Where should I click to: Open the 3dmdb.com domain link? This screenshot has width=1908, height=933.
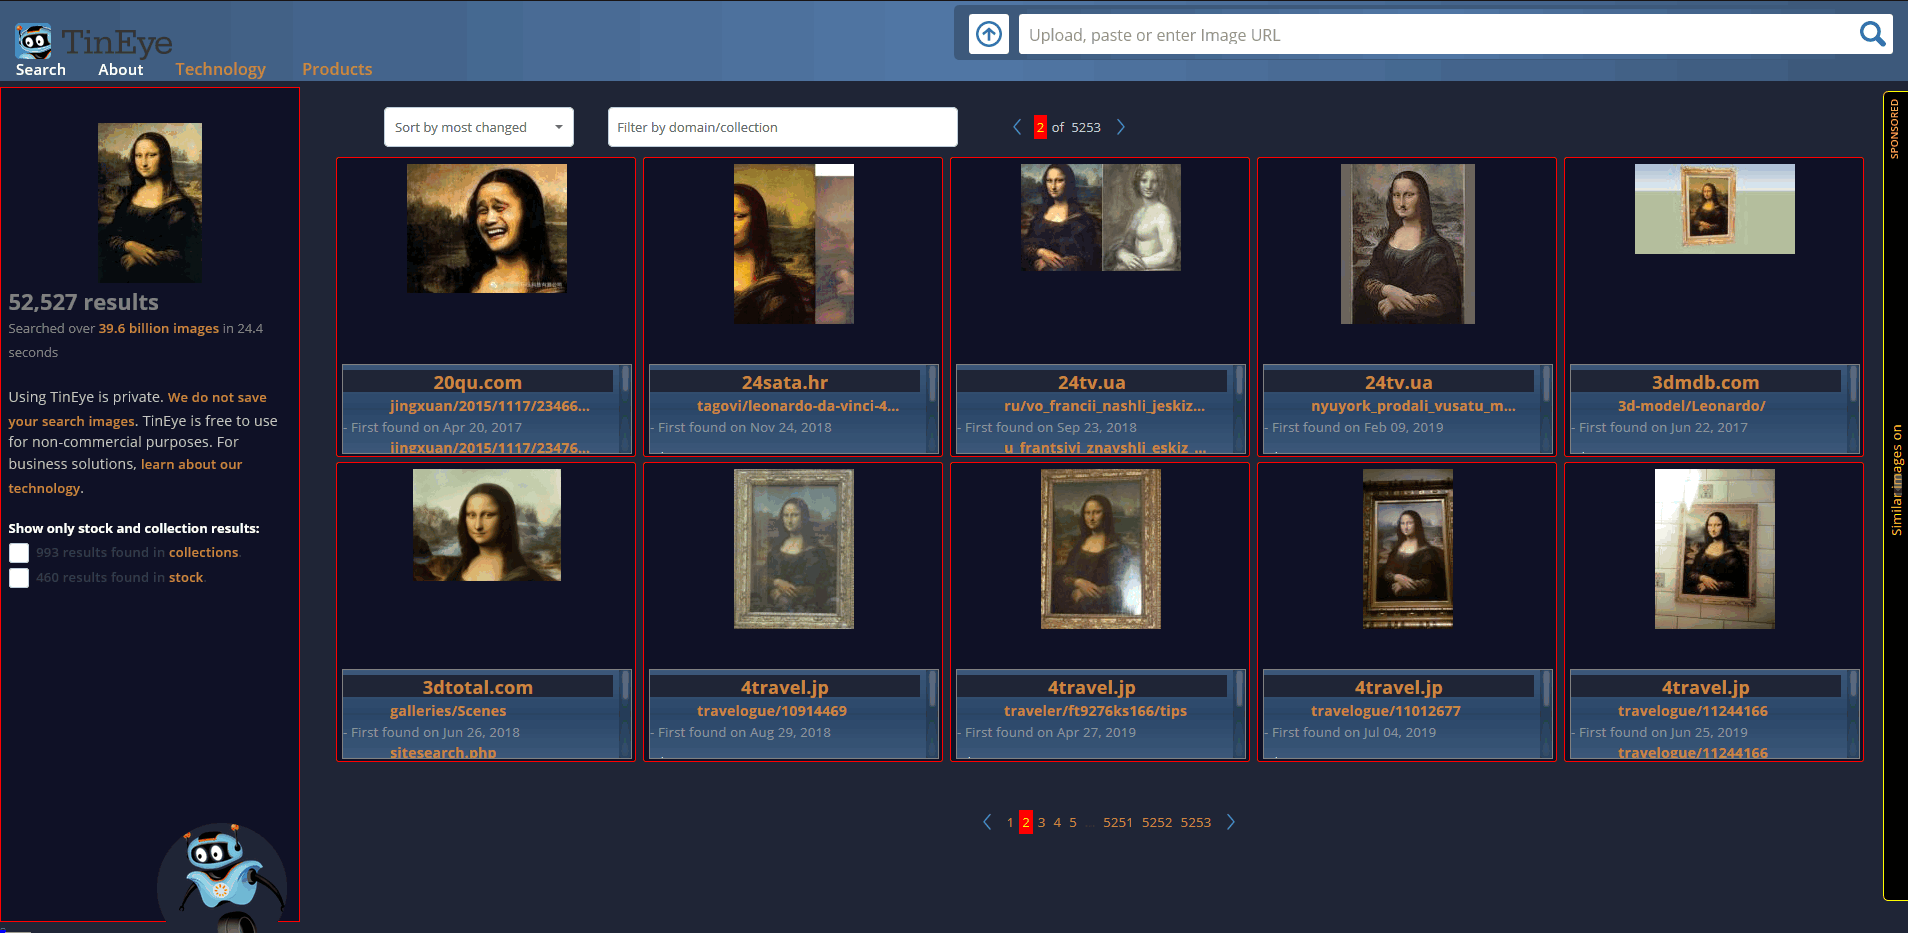[1706, 382]
